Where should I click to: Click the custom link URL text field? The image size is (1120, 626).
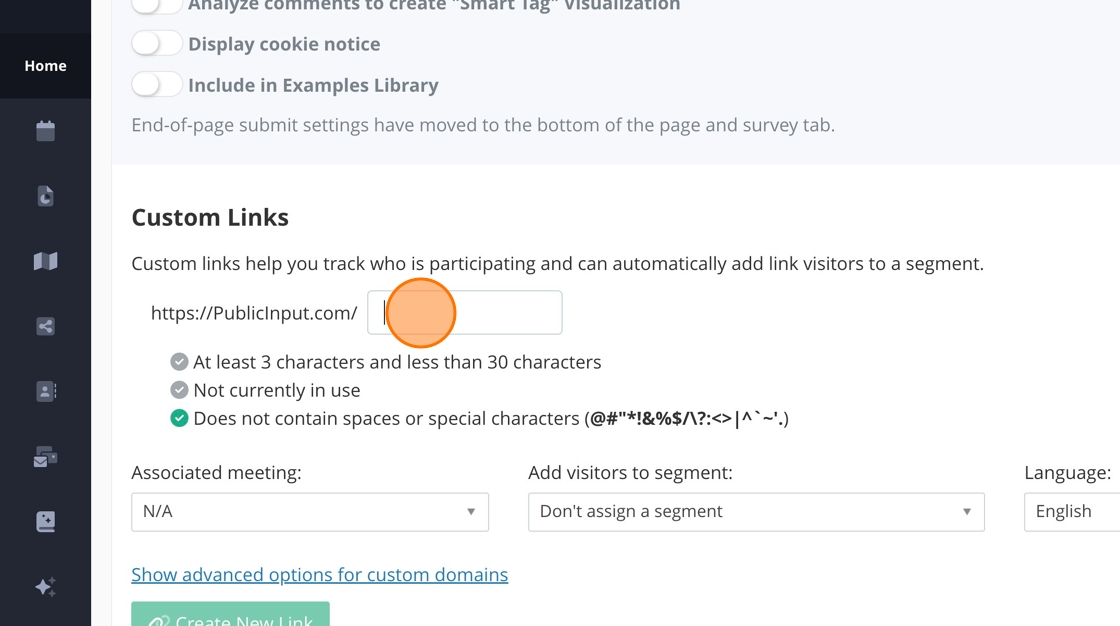coord(464,313)
